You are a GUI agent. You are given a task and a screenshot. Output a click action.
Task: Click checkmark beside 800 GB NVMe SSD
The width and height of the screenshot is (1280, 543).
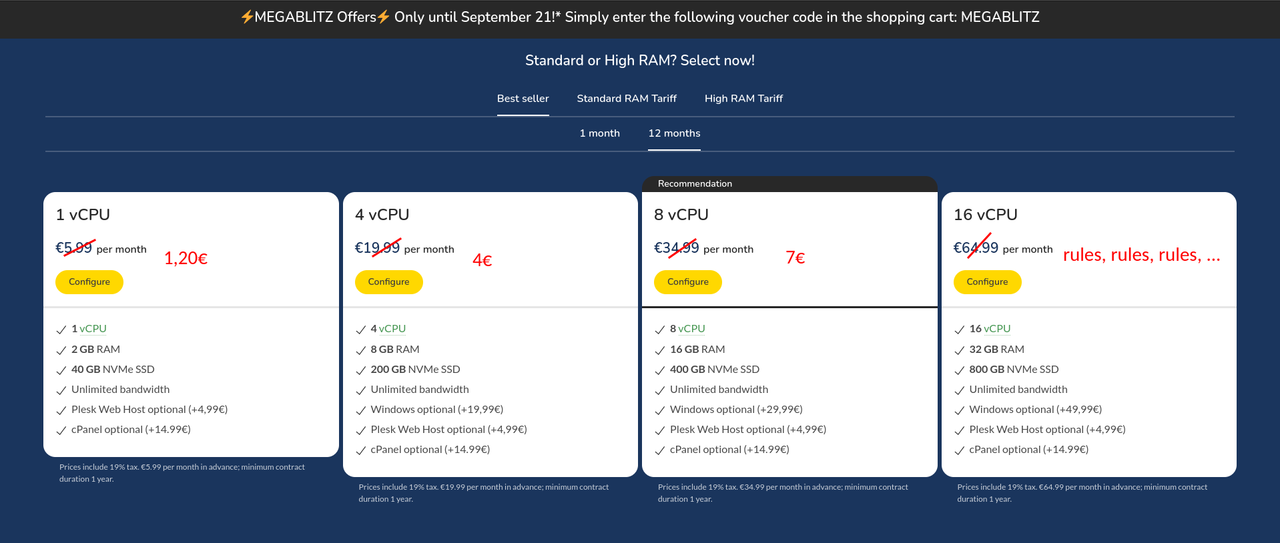coord(959,369)
